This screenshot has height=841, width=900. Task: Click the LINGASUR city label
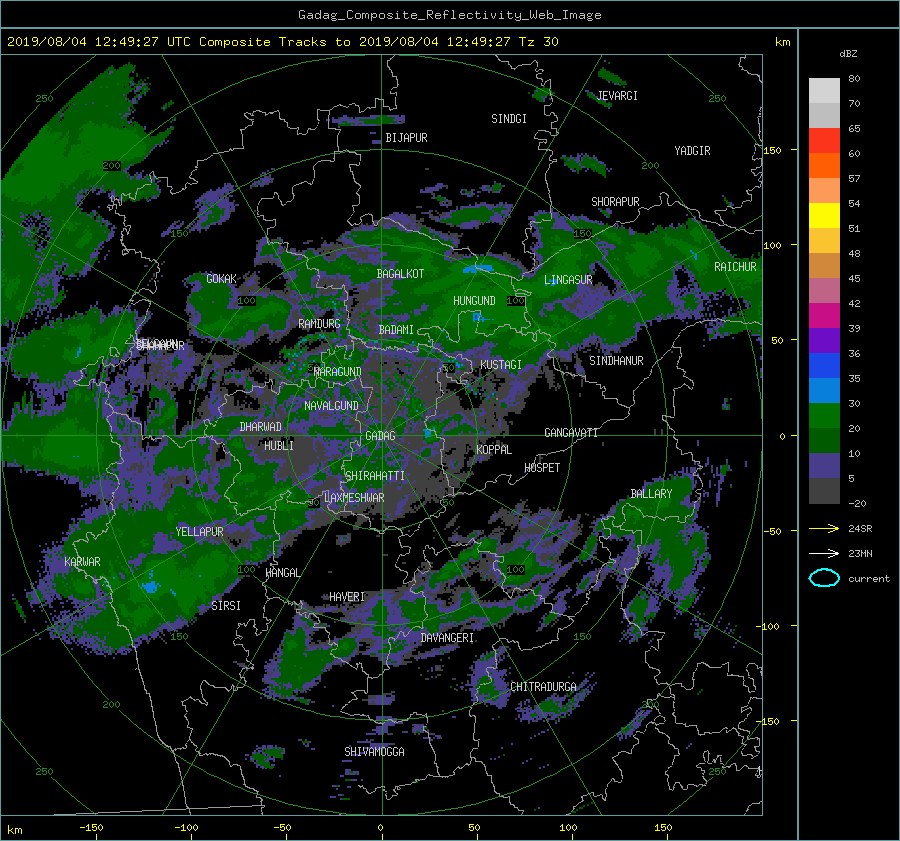tap(568, 280)
